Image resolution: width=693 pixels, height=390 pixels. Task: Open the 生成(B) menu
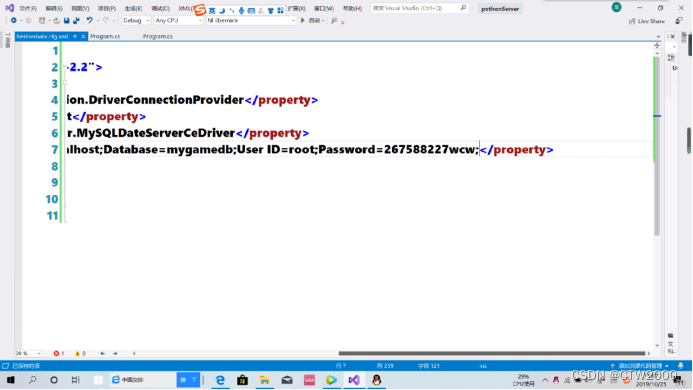[133, 8]
